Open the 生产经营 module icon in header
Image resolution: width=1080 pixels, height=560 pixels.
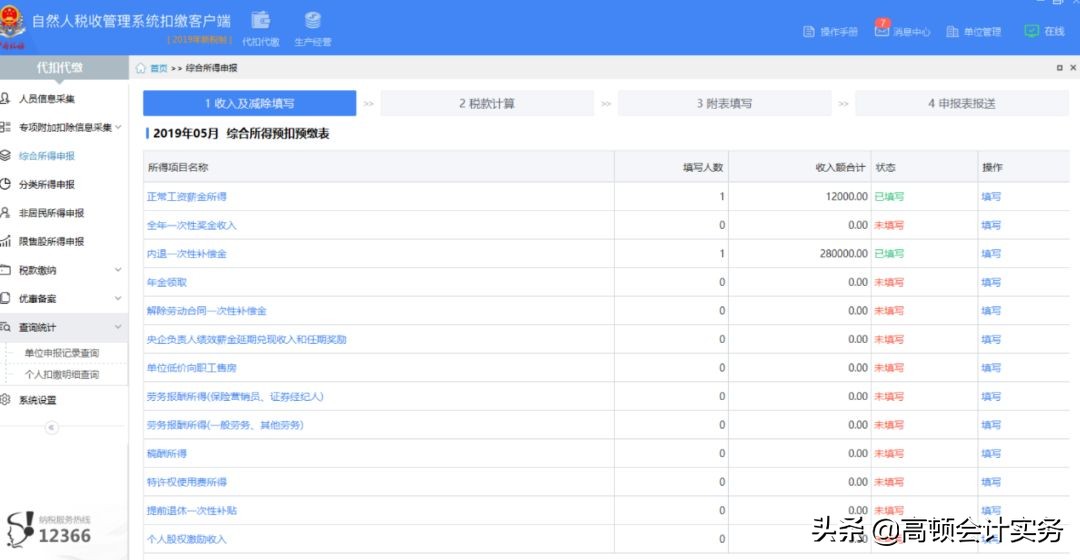click(313, 20)
